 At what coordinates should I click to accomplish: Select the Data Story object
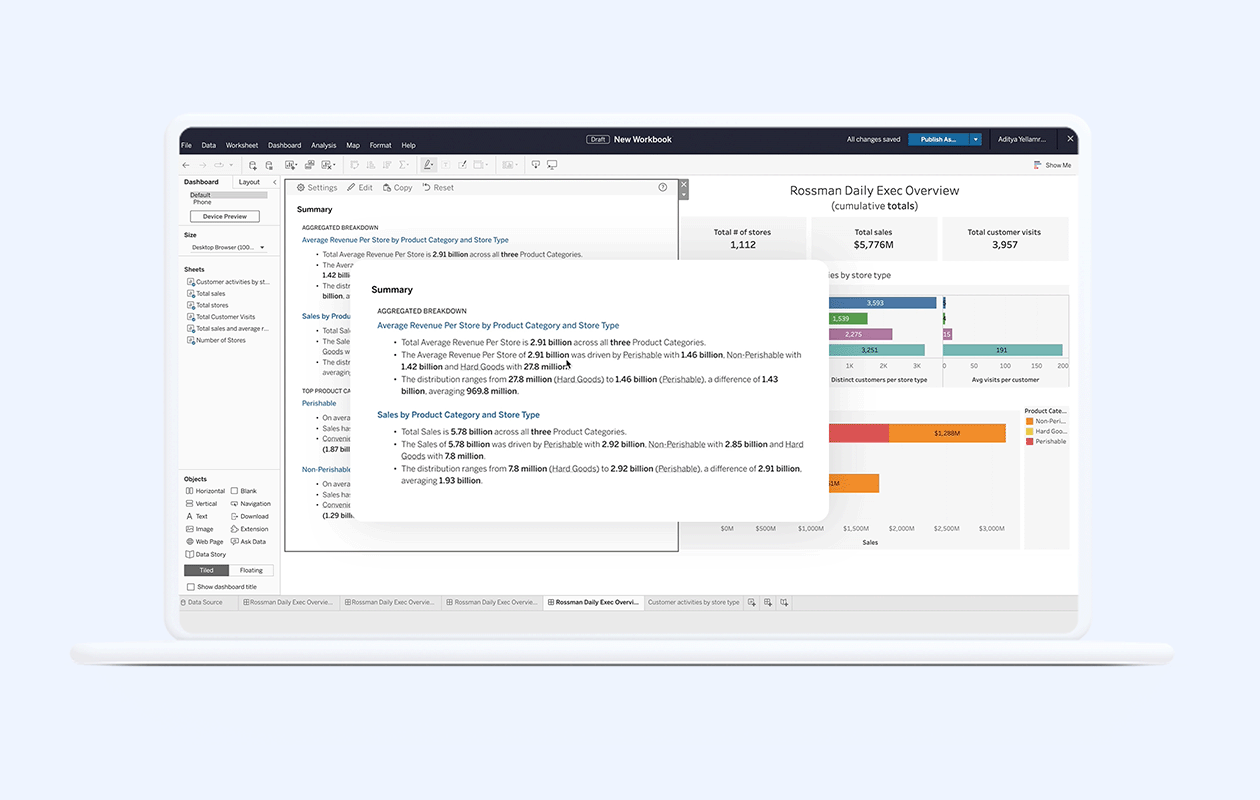click(x=206, y=554)
